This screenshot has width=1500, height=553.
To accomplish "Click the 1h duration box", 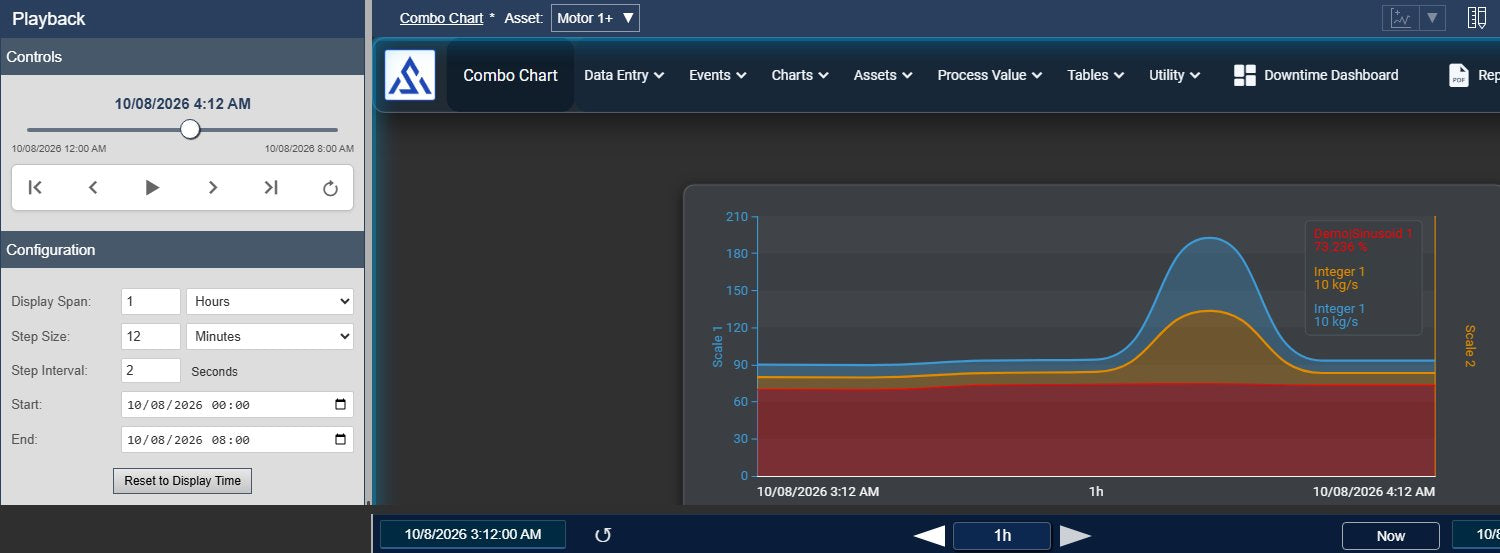I will [1002, 536].
